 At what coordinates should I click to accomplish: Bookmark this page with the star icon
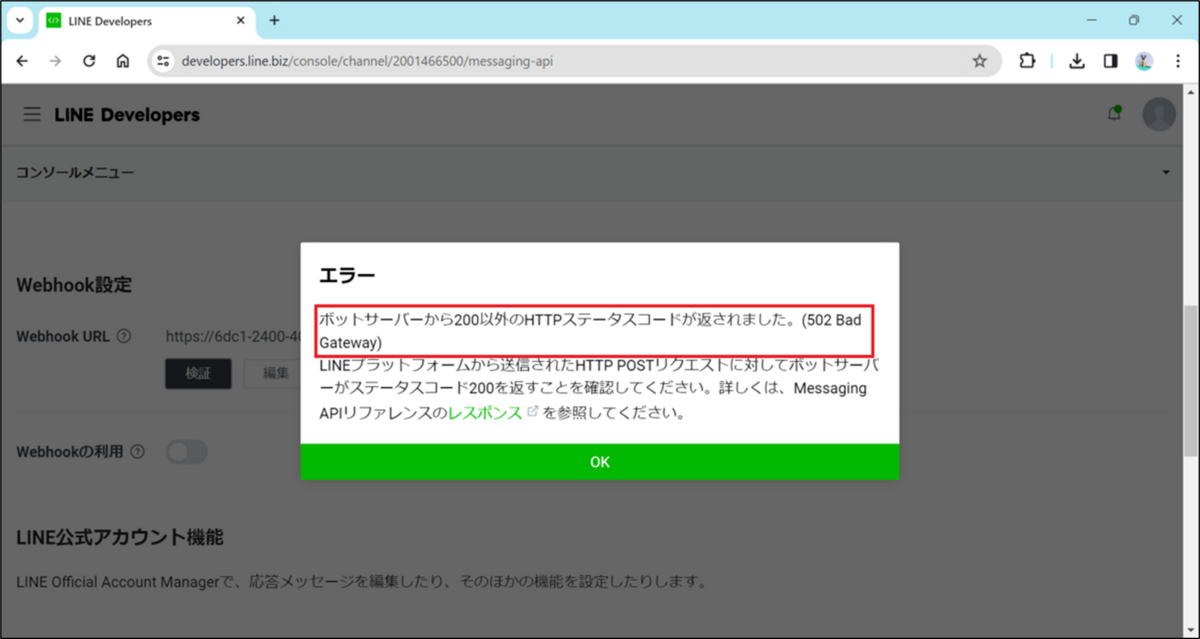click(980, 61)
